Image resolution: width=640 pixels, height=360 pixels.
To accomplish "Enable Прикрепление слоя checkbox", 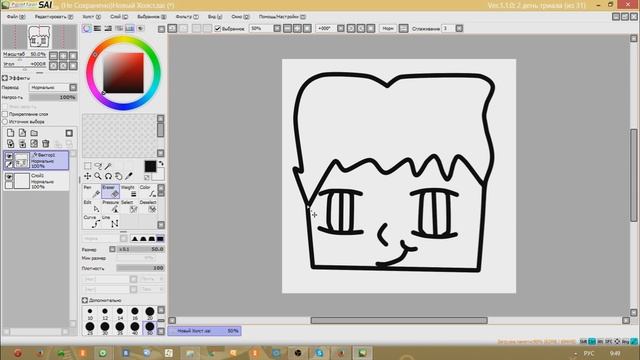I will [x=5, y=114].
